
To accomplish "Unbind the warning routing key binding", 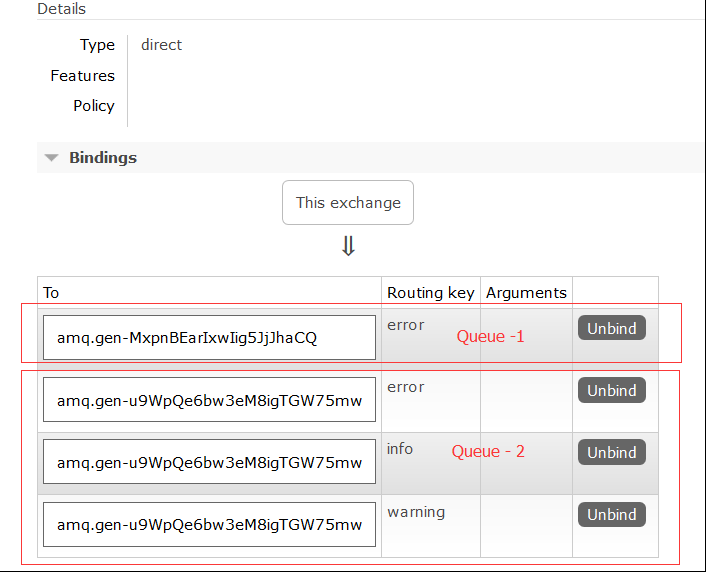I will 612,514.
